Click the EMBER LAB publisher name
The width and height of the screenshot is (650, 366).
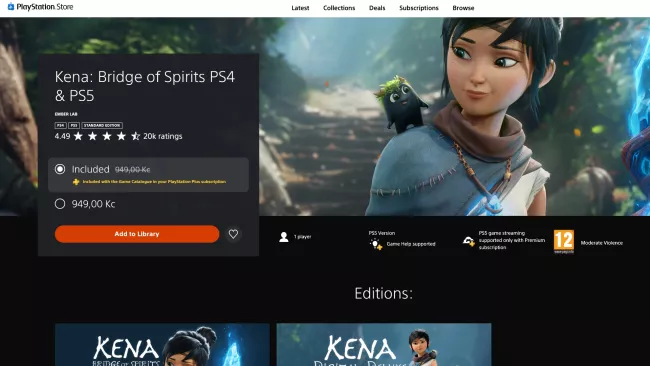click(x=66, y=114)
